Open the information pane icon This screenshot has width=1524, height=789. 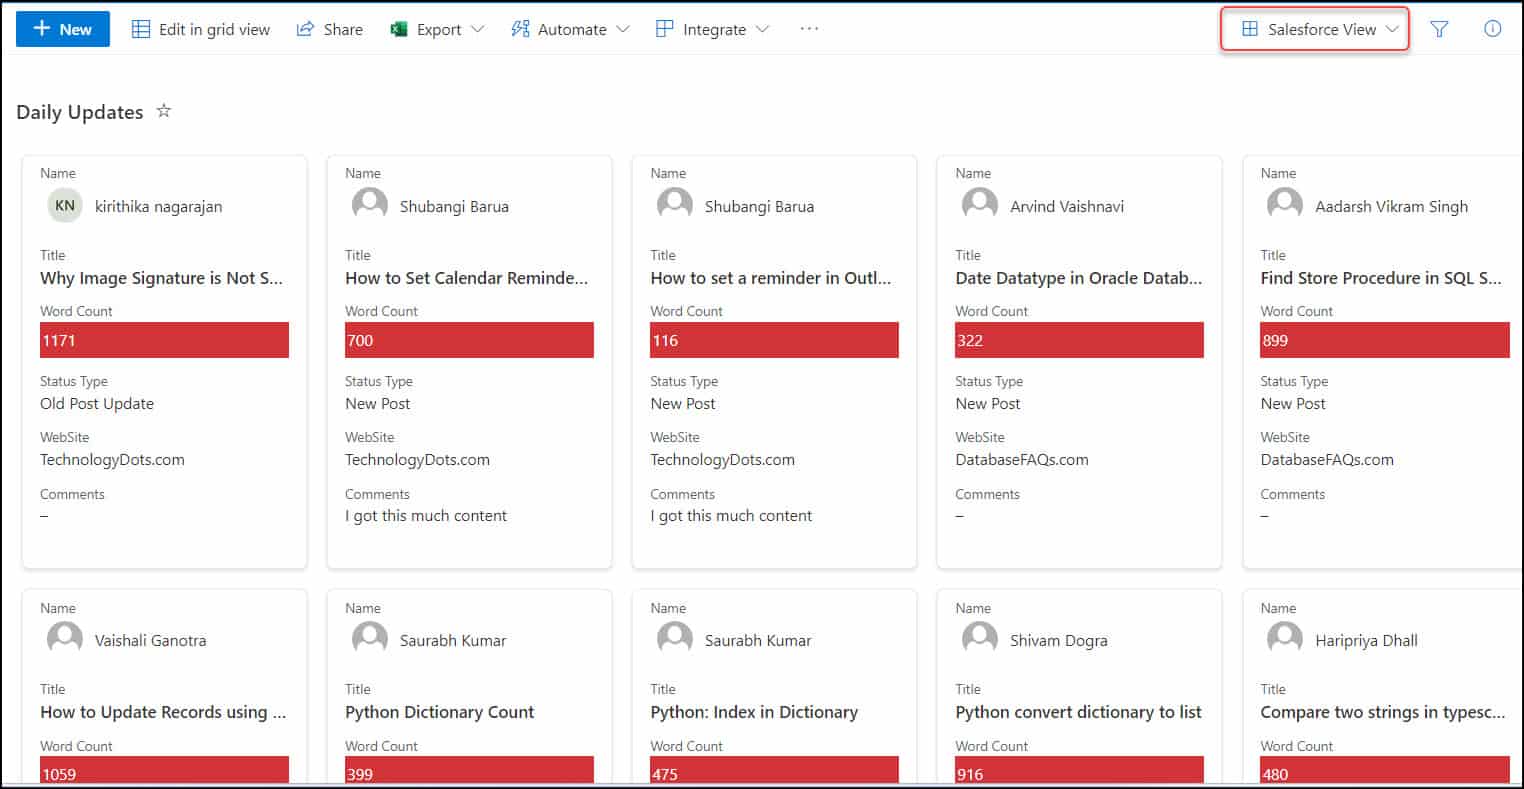(1492, 29)
